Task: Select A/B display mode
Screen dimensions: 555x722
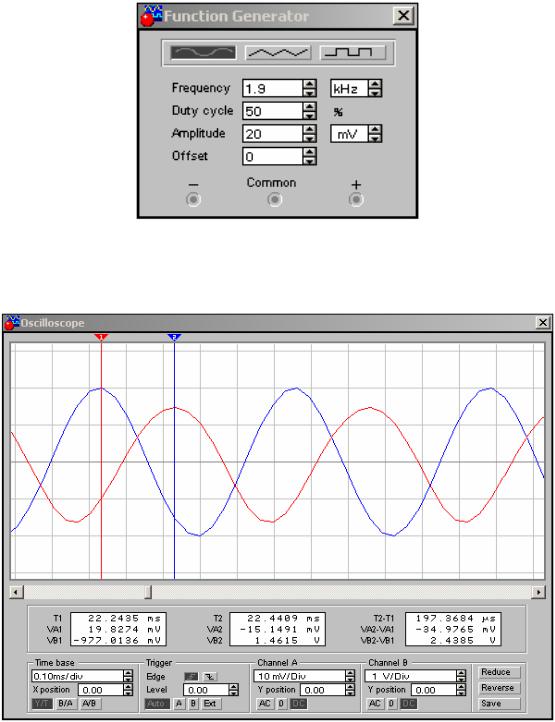Action: (x=89, y=704)
